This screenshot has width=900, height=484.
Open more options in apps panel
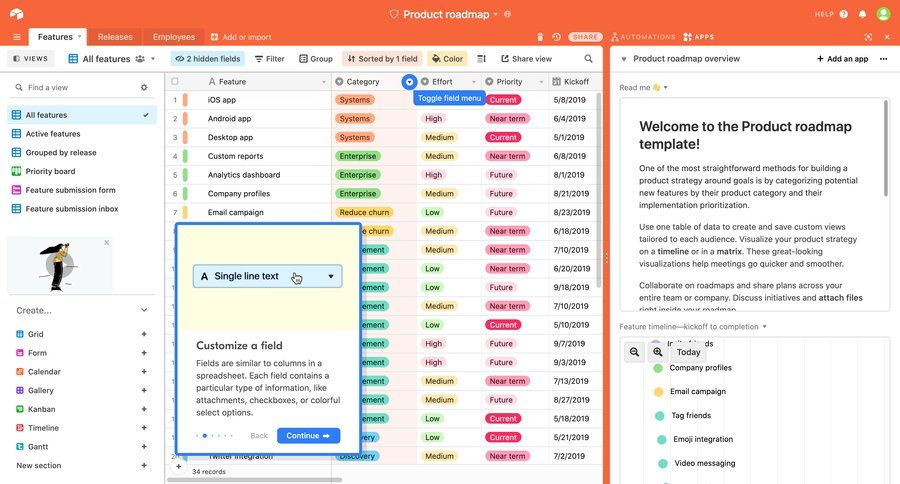[x=883, y=59]
